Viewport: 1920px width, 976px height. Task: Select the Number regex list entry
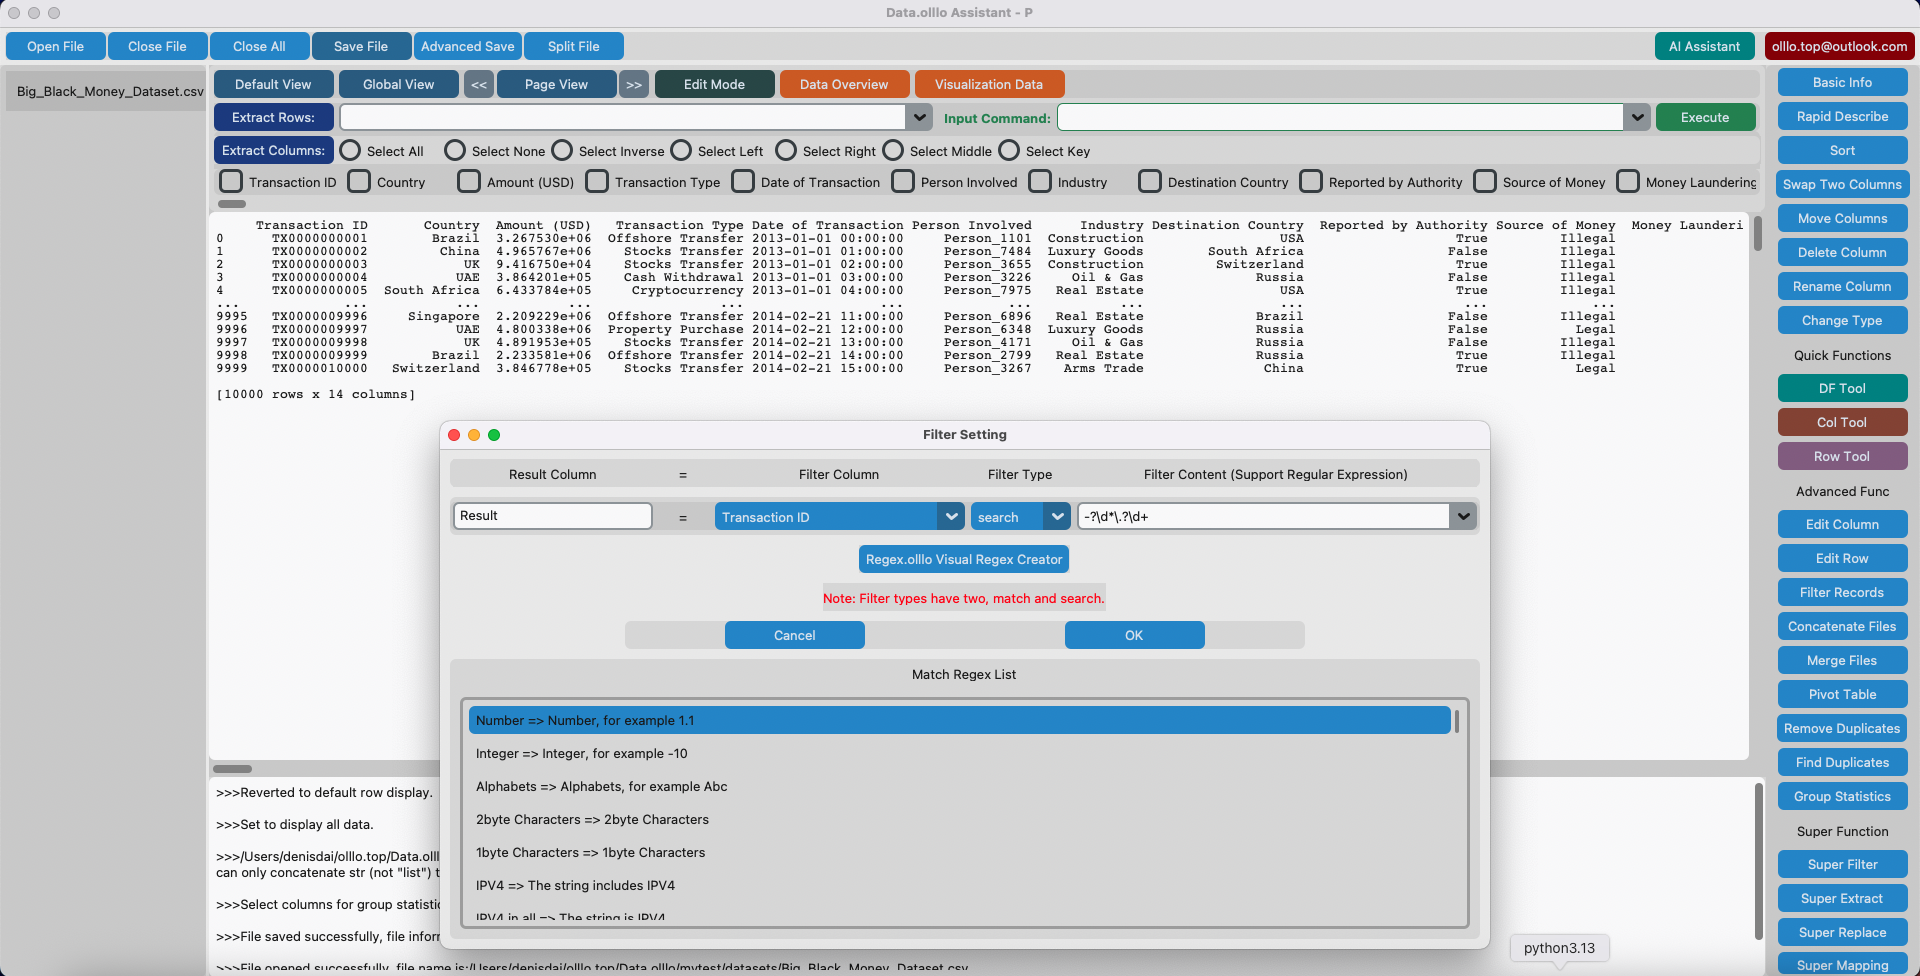[959, 721]
